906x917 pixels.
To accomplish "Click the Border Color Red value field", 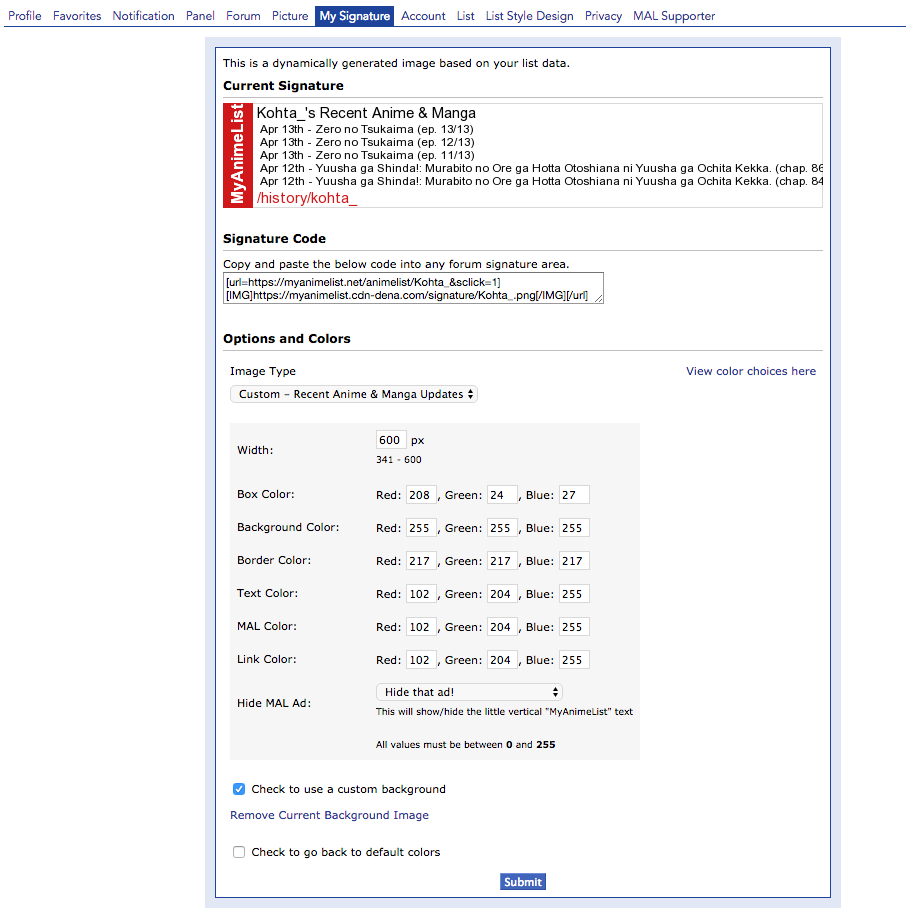I will pos(421,561).
